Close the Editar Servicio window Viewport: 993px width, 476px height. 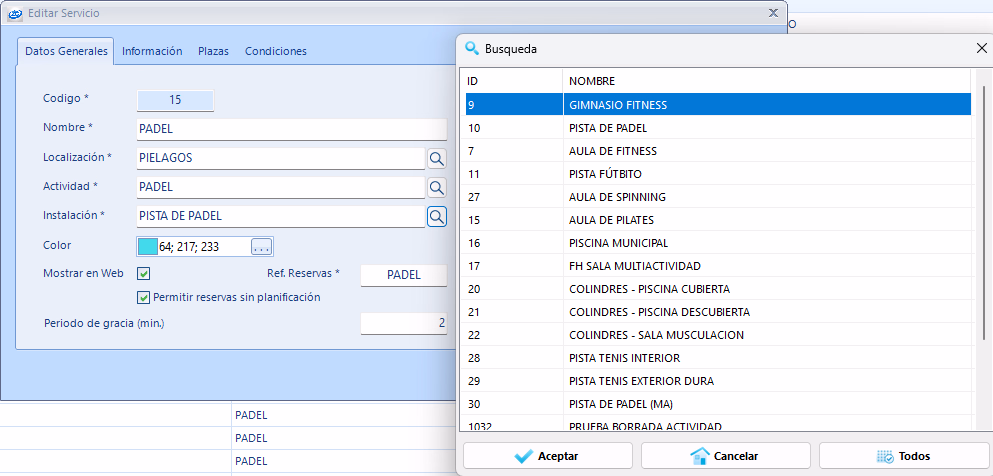tap(773, 13)
